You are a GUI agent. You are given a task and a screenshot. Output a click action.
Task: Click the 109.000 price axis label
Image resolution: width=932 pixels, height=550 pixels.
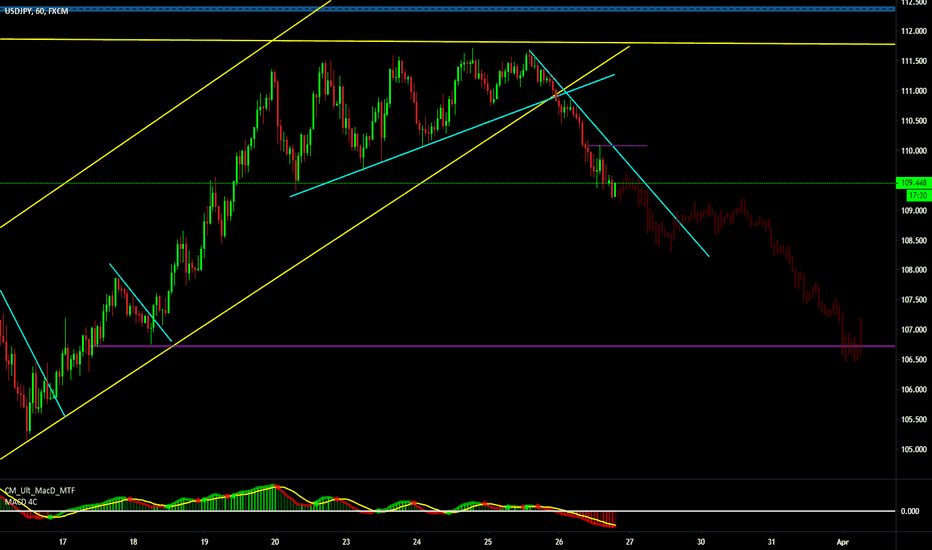pyautogui.click(x=914, y=210)
